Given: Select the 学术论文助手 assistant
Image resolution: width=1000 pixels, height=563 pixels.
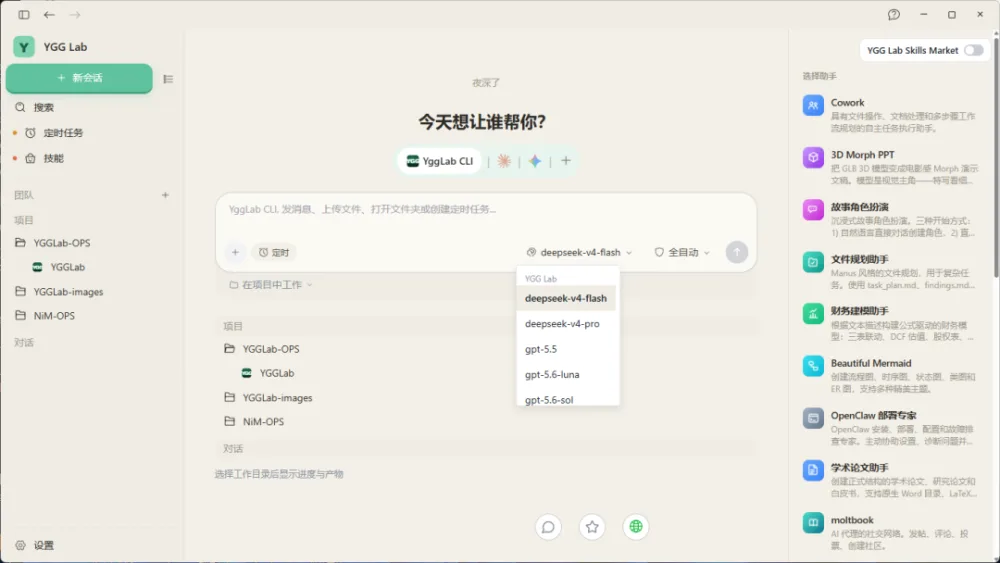Looking at the screenshot, I should point(891,480).
